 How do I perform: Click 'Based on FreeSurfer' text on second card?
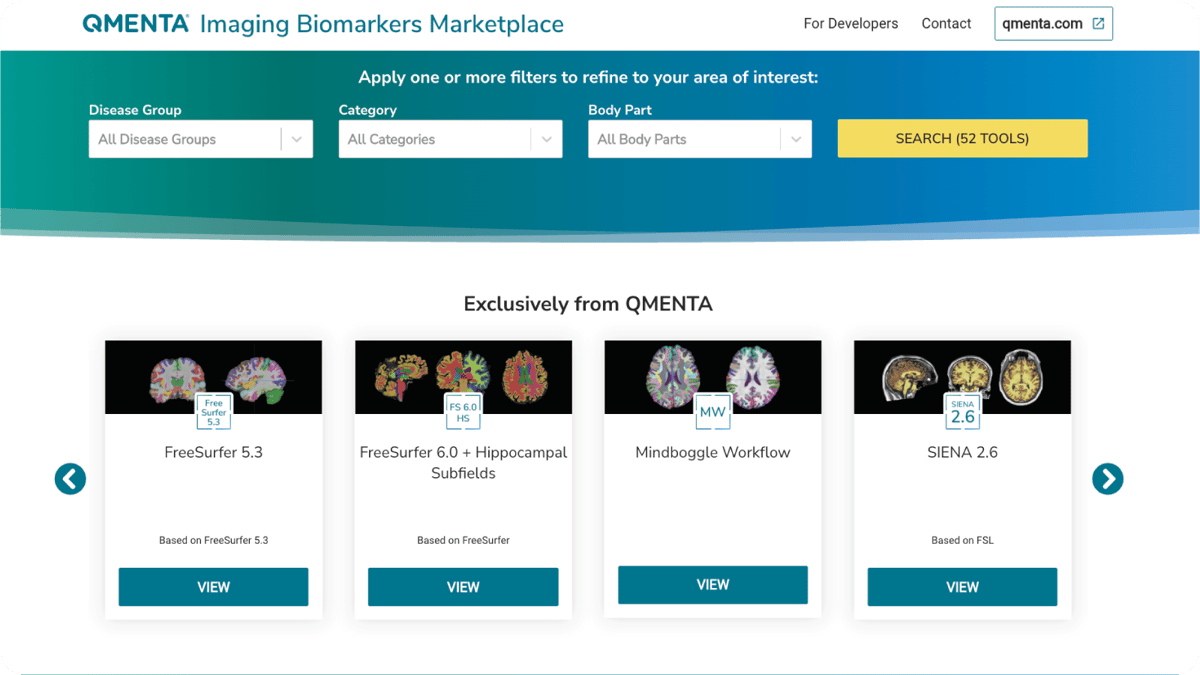click(x=463, y=540)
